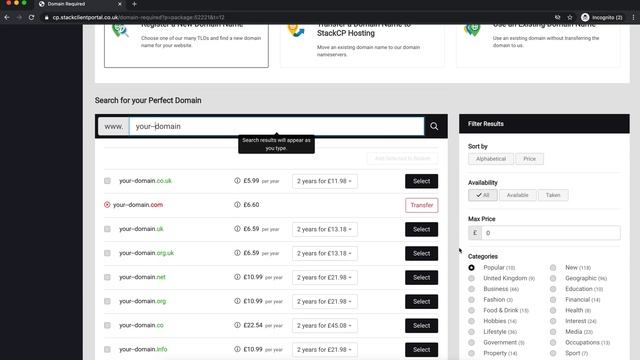
Task: Click the Max Price input field
Action: click(x=551, y=233)
